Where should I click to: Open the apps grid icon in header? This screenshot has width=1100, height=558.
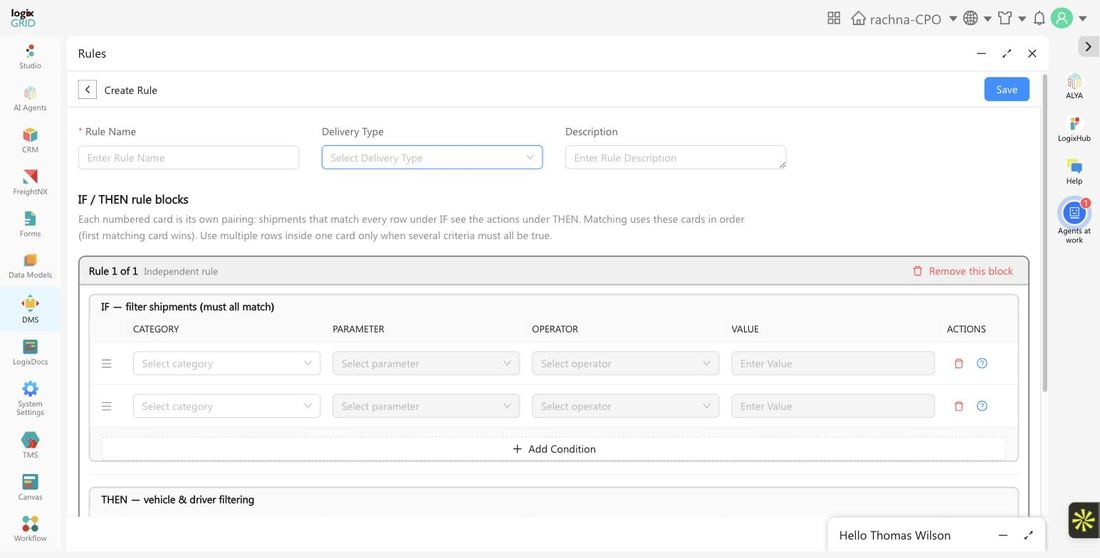tap(833, 18)
